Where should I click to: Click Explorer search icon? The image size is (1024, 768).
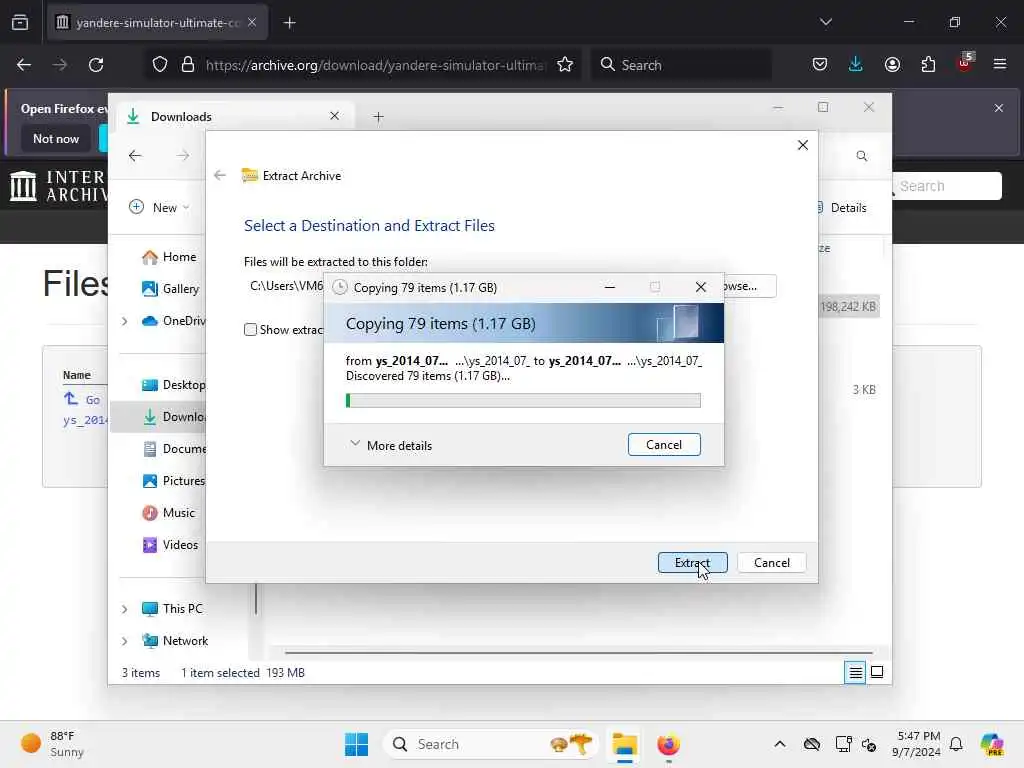tap(861, 155)
